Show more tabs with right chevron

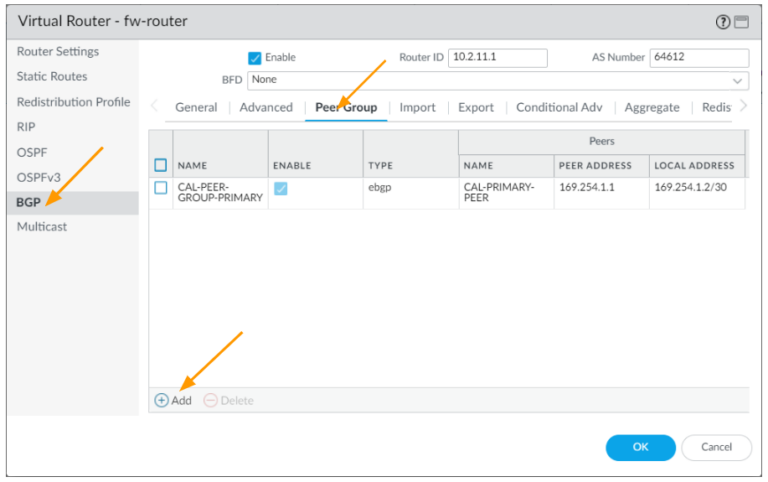coord(743,105)
